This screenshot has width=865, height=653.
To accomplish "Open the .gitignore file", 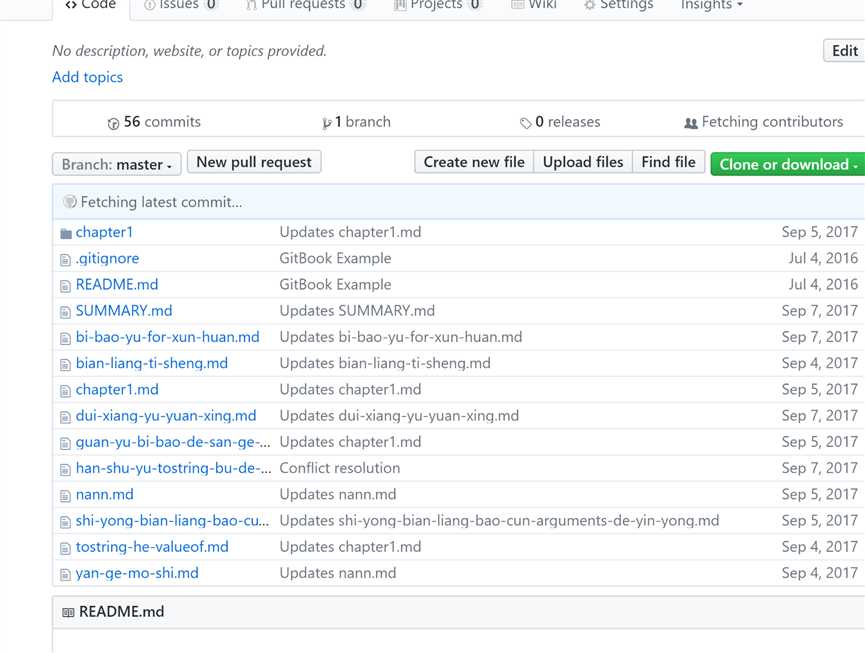I will point(108,259).
